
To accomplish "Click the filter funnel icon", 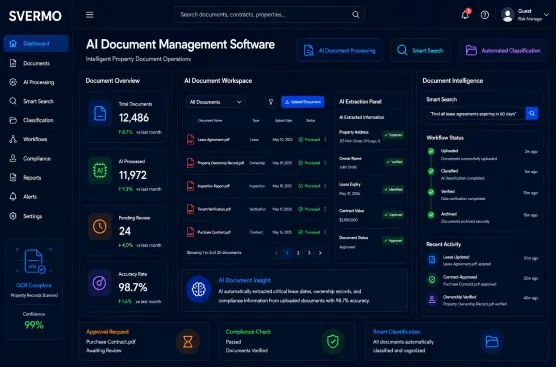I will coord(271,102).
